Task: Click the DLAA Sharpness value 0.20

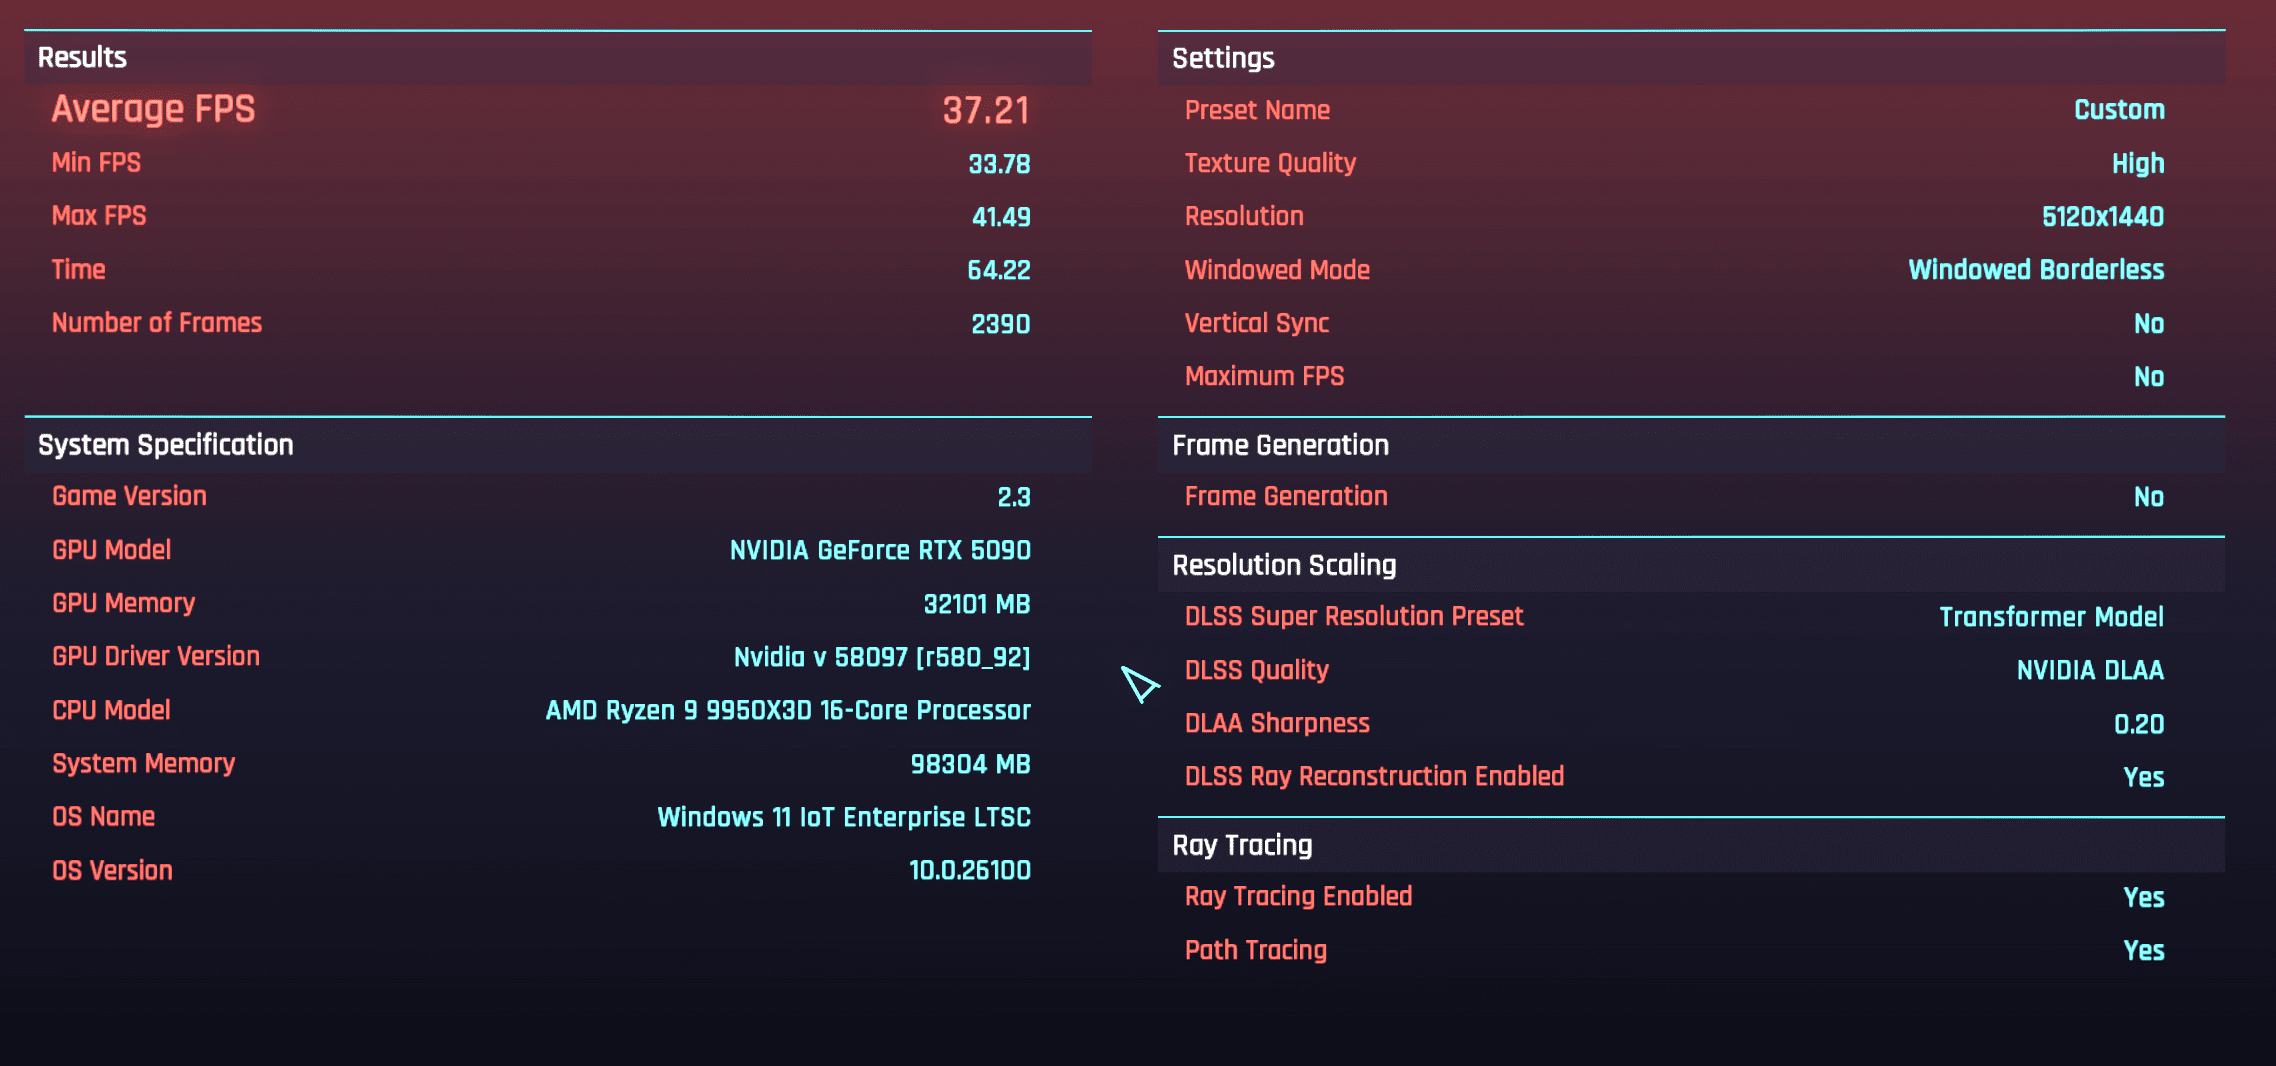Action: point(2138,724)
